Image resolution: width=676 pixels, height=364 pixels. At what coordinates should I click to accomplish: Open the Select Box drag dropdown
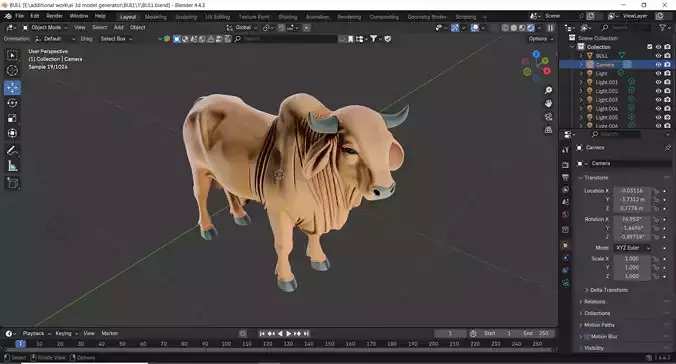(116, 39)
